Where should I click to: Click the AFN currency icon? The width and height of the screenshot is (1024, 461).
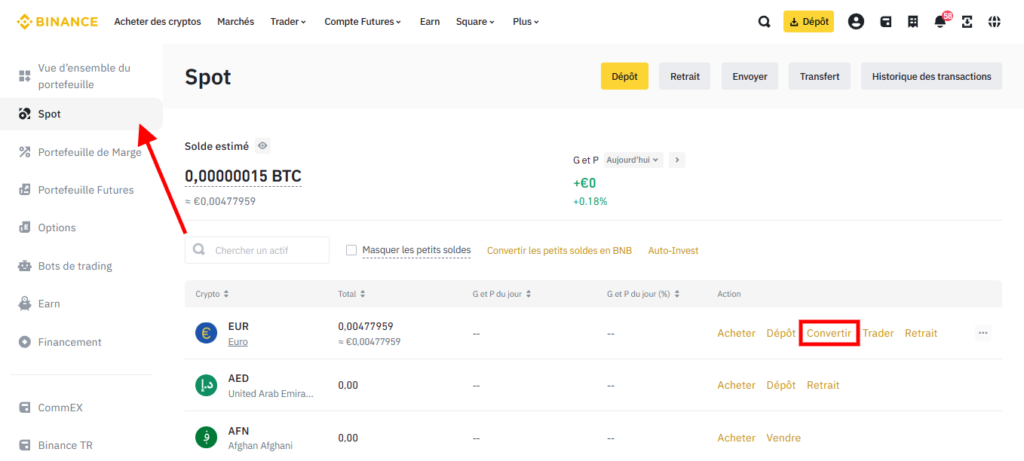coord(206,437)
